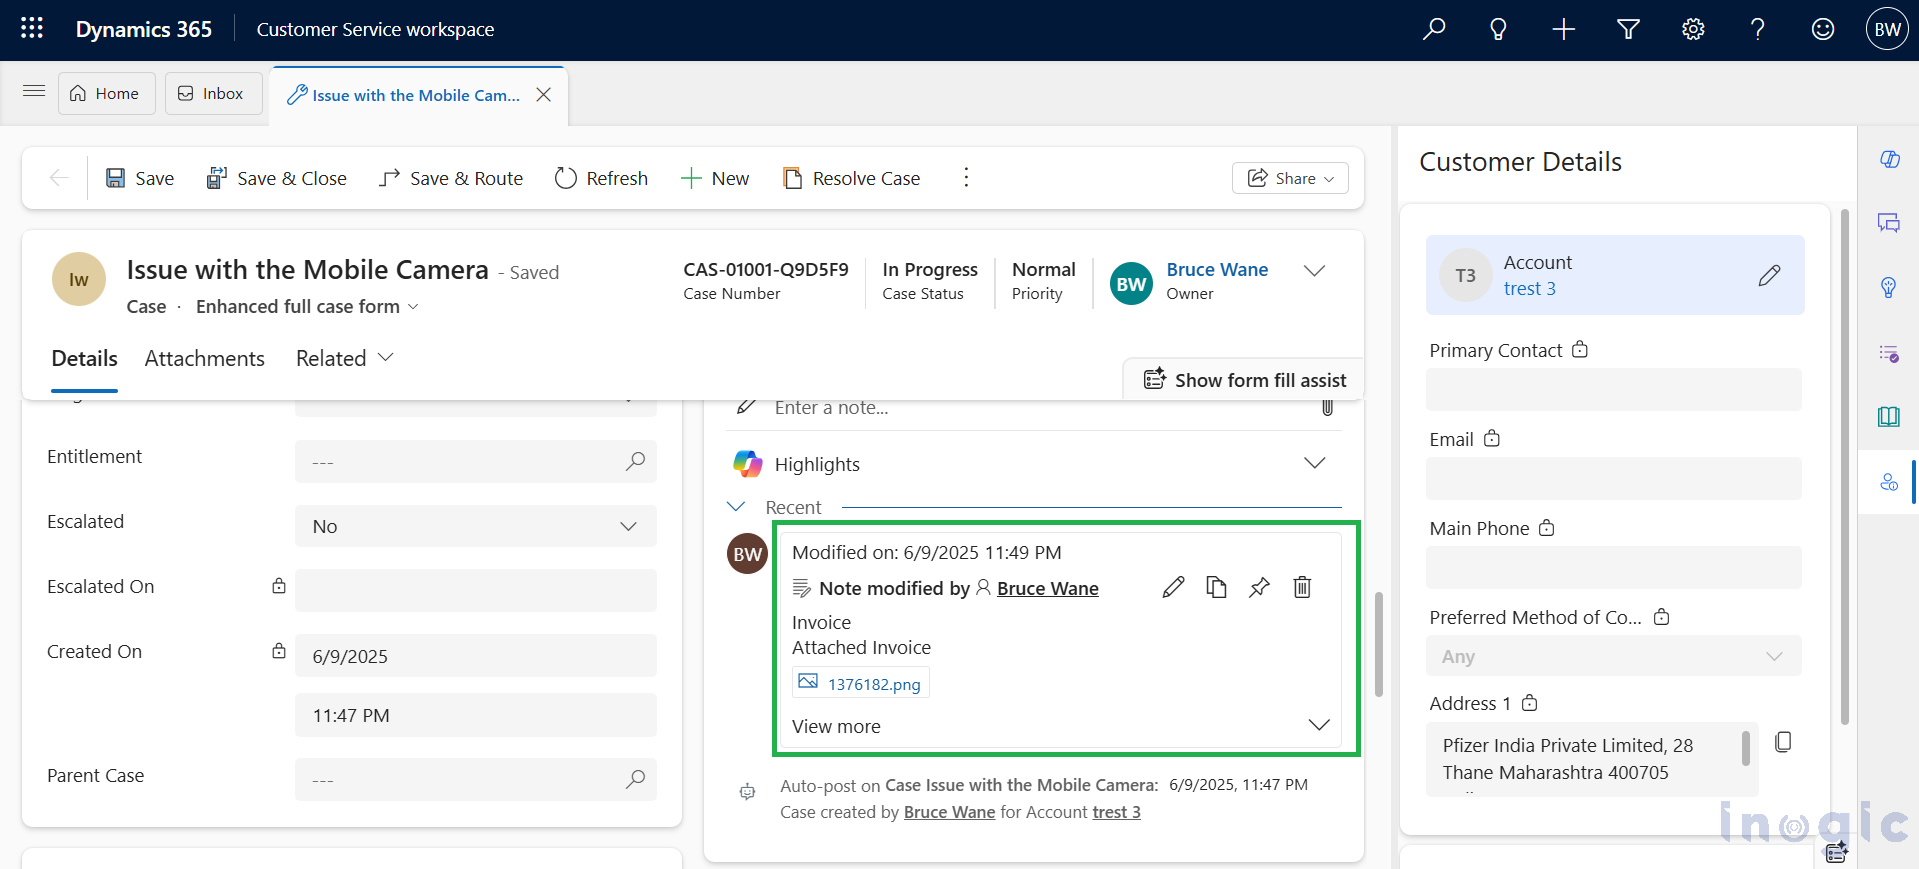Viewport: 1919px width, 869px height.
Task: Open knowledge search book icon in side rail
Action: pyautogui.click(x=1889, y=417)
